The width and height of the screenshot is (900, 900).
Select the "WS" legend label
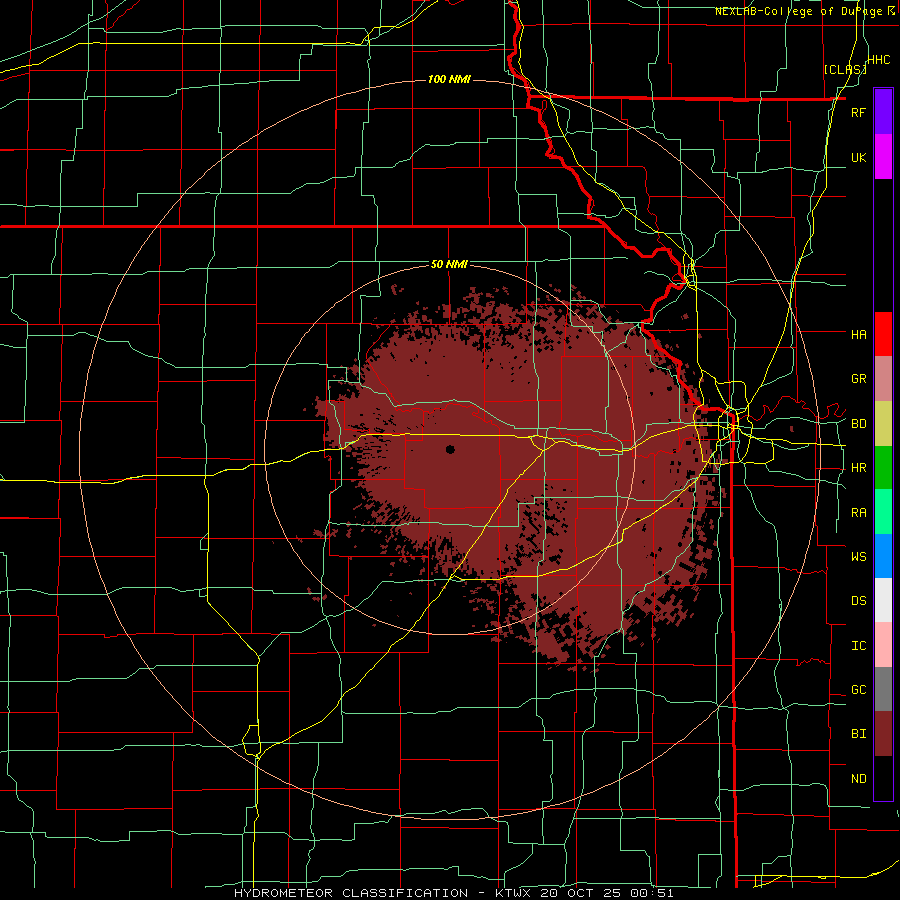click(x=858, y=557)
